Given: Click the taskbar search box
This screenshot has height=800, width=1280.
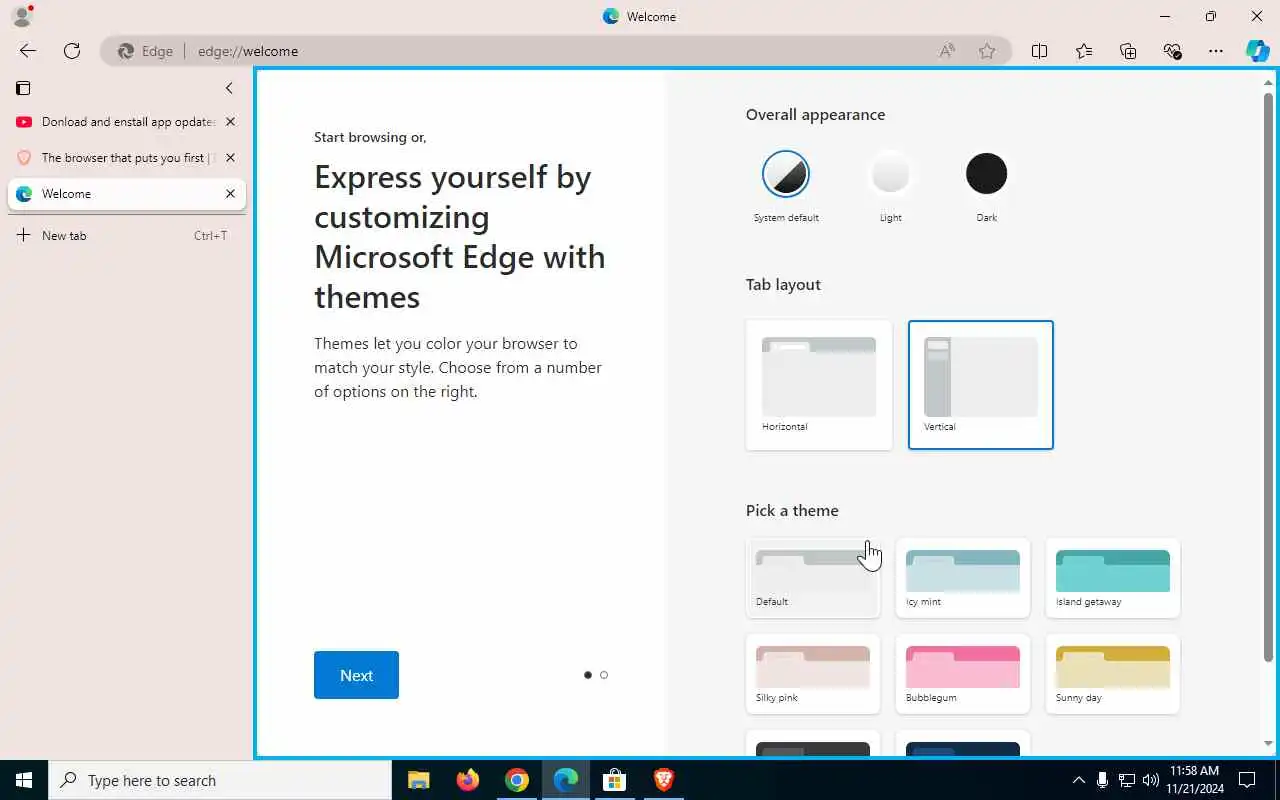Looking at the screenshot, I should coord(220,780).
